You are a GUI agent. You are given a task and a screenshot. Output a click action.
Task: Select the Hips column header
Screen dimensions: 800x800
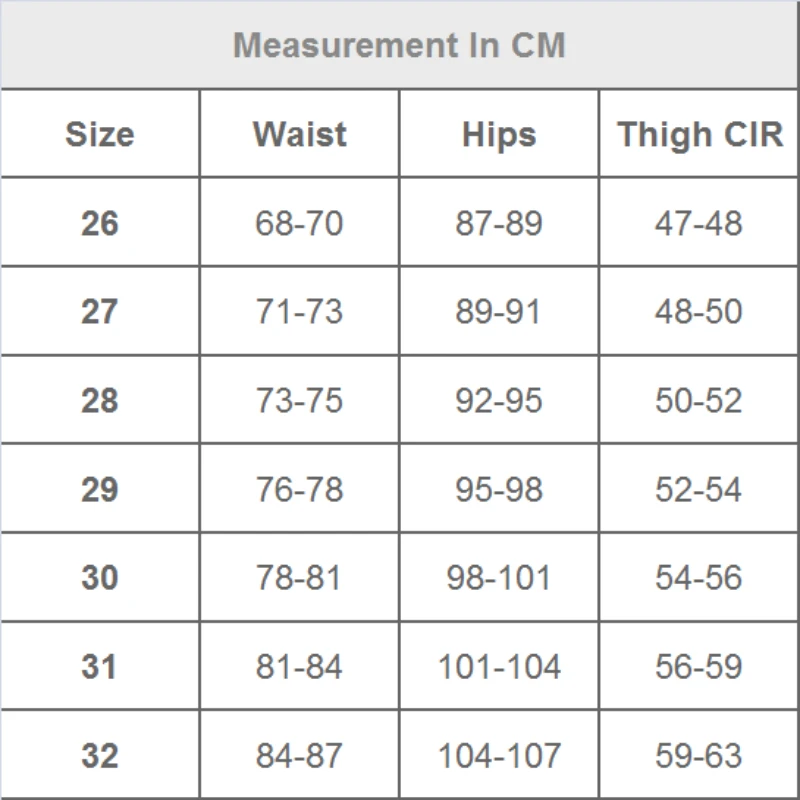pos(499,135)
